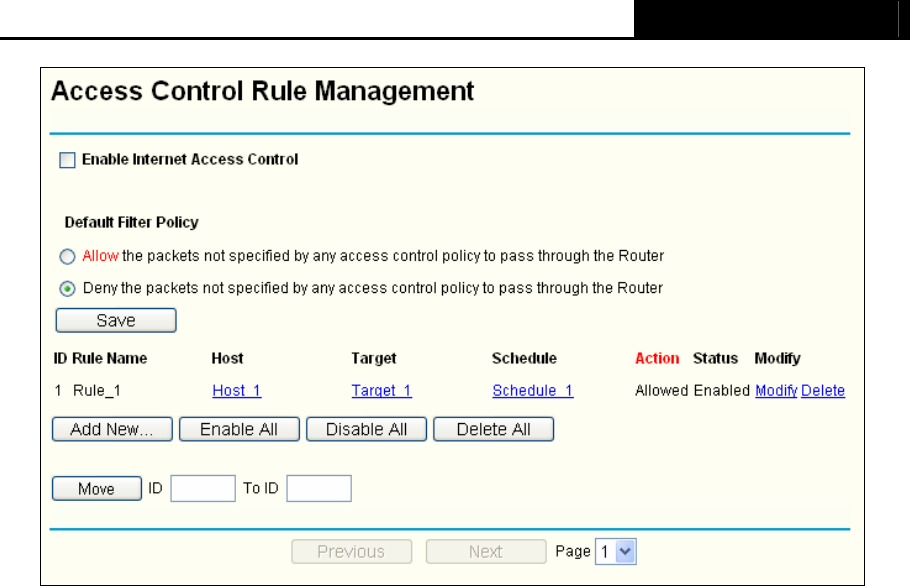The image size is (910, 586).
Task: Click the Access Control Rule Management heading
Action: click(x=262, y=92)
